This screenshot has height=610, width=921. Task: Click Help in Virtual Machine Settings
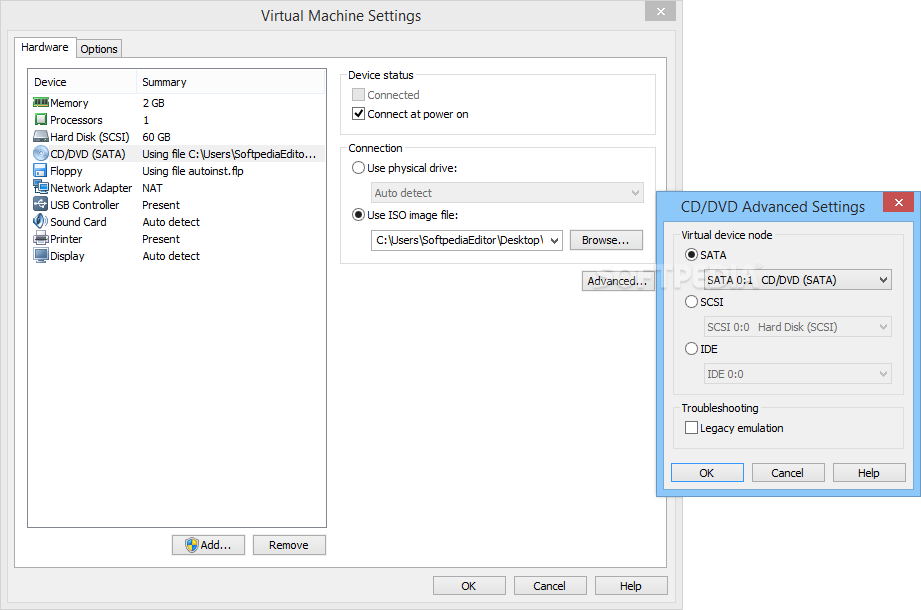point(631,586)
